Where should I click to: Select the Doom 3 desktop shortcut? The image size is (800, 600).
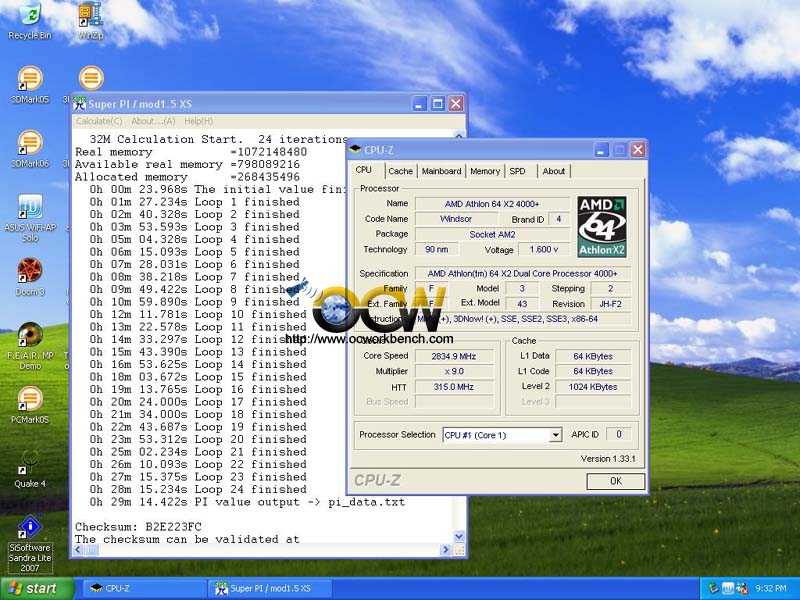30,277
